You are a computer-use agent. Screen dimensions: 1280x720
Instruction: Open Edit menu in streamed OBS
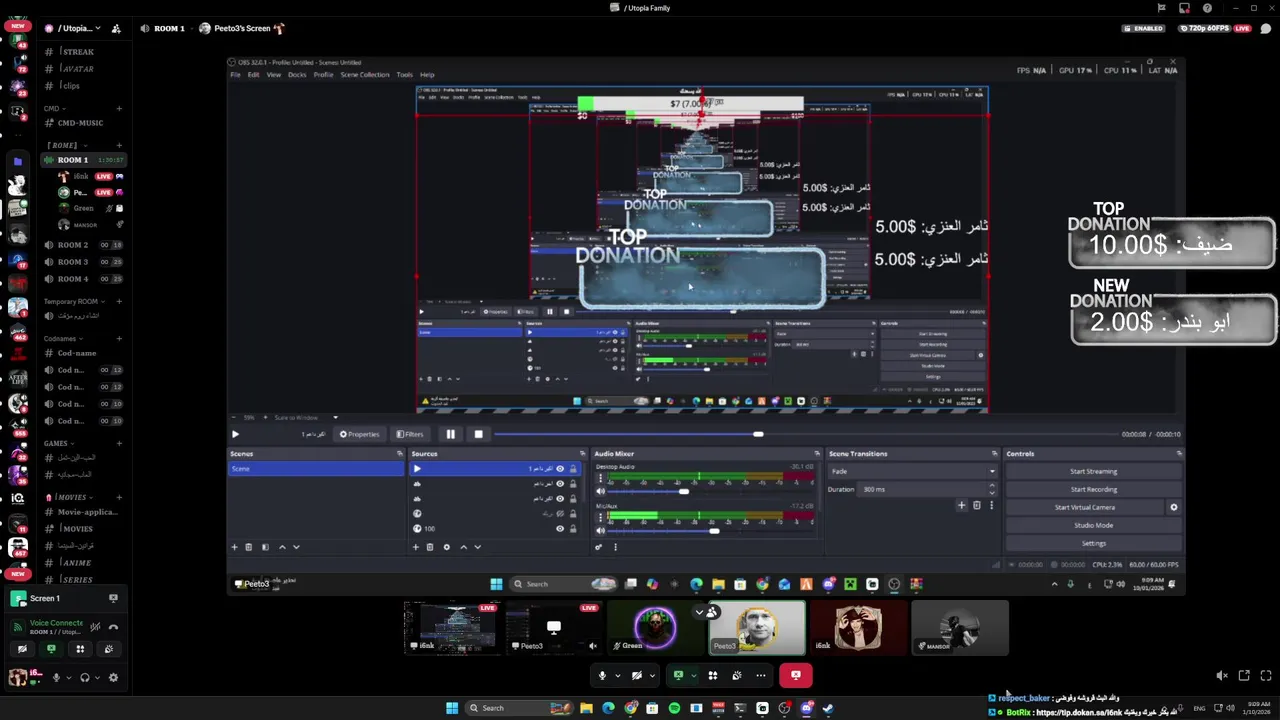click(x=254, y=75)
